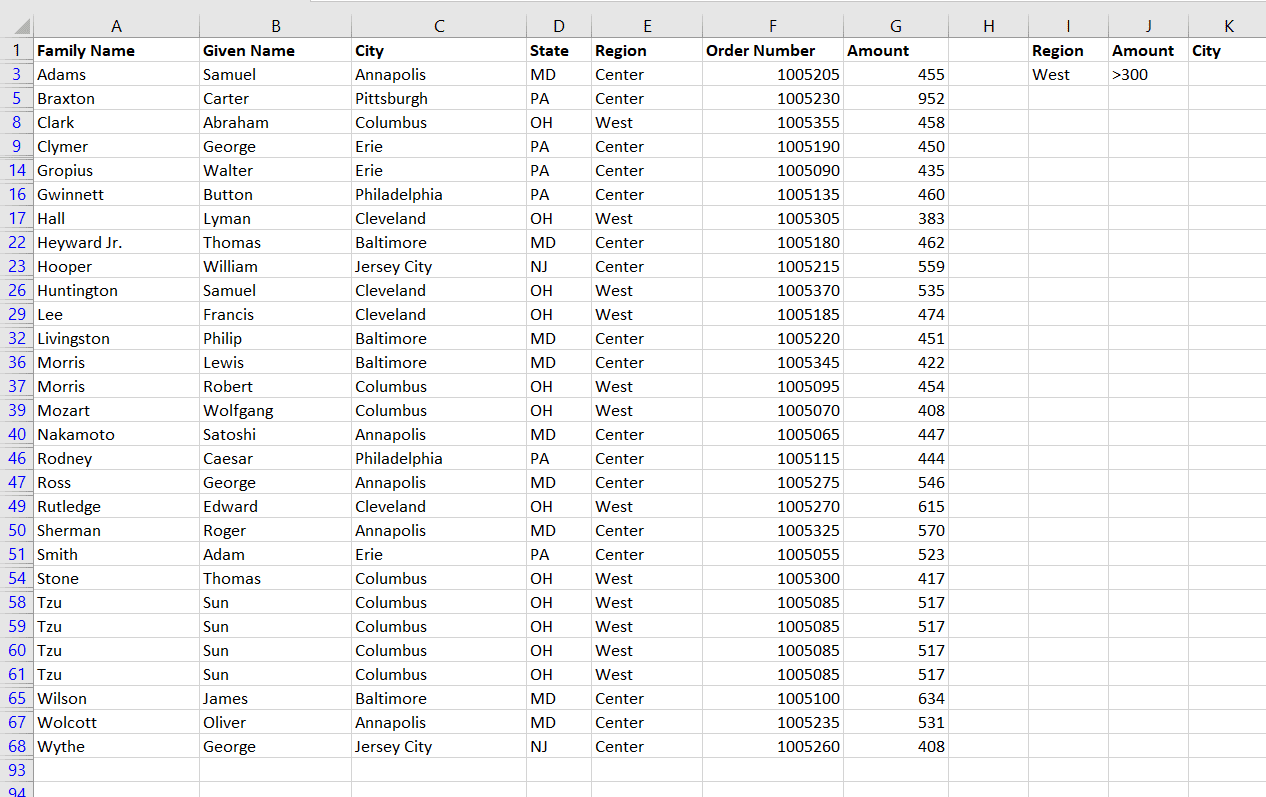Screen dimensions: 1266x797
Task: Select row 1 by clicking its row number
Action: 16,50
